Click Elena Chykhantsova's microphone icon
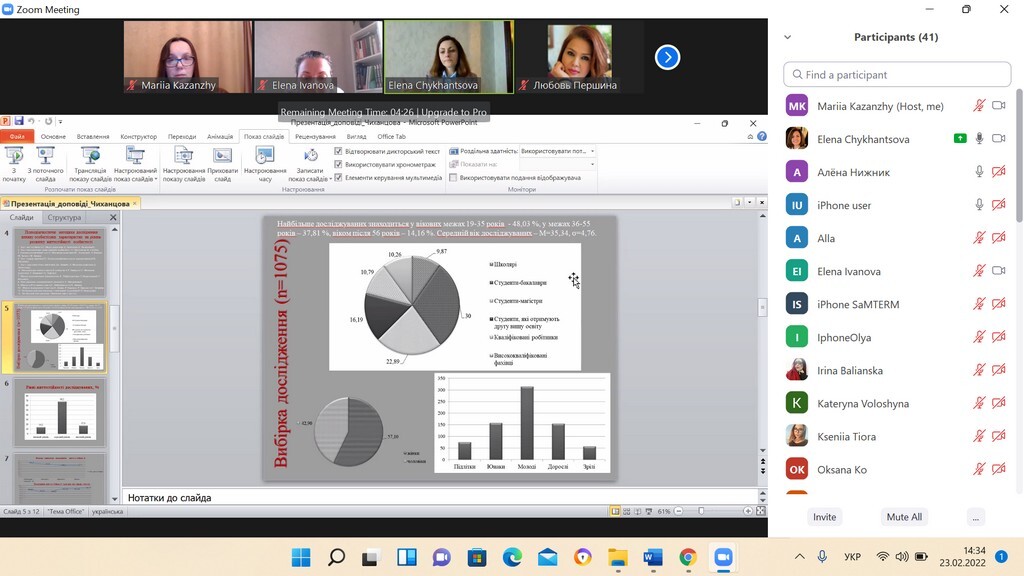Image resolution: width=1024 pixels, height=576 pixels. click(x=980, y=139)
